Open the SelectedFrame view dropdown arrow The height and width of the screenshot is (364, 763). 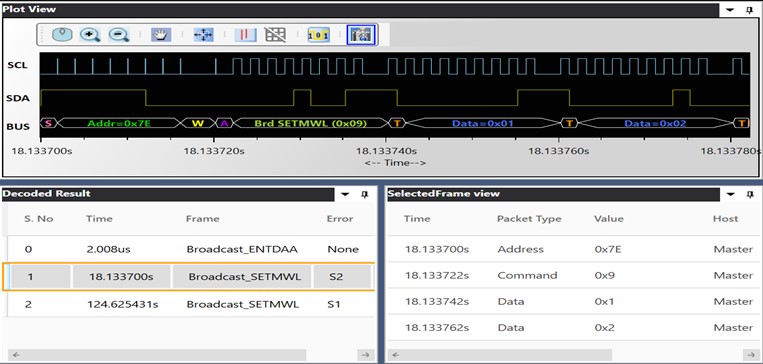pyautogui.click(x=731, y=194)
